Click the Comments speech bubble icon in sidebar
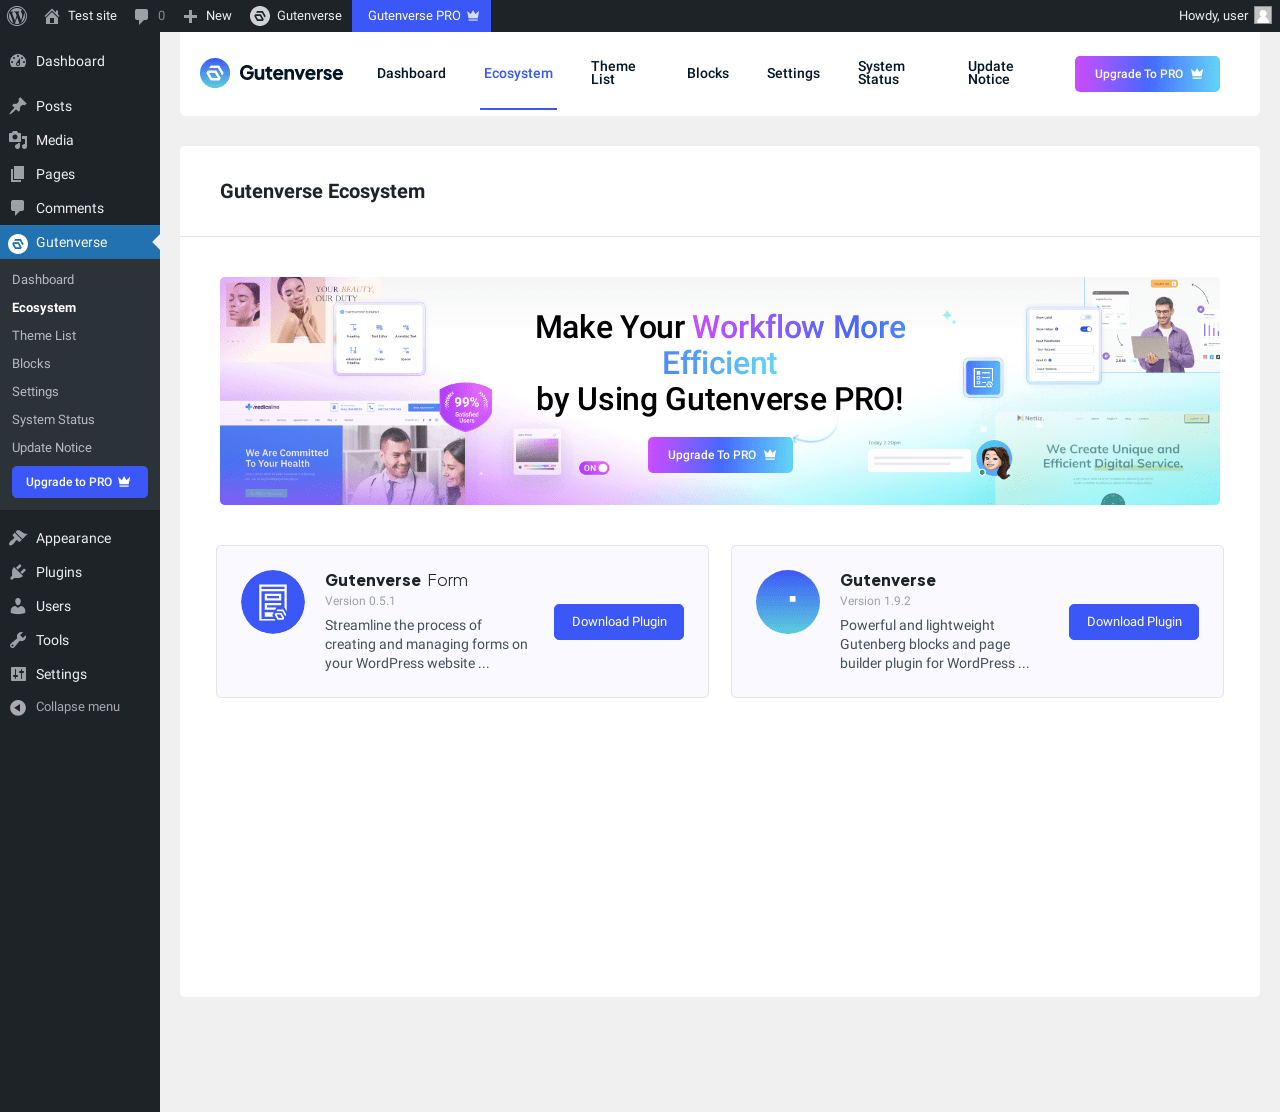 (x=18, y=208)
